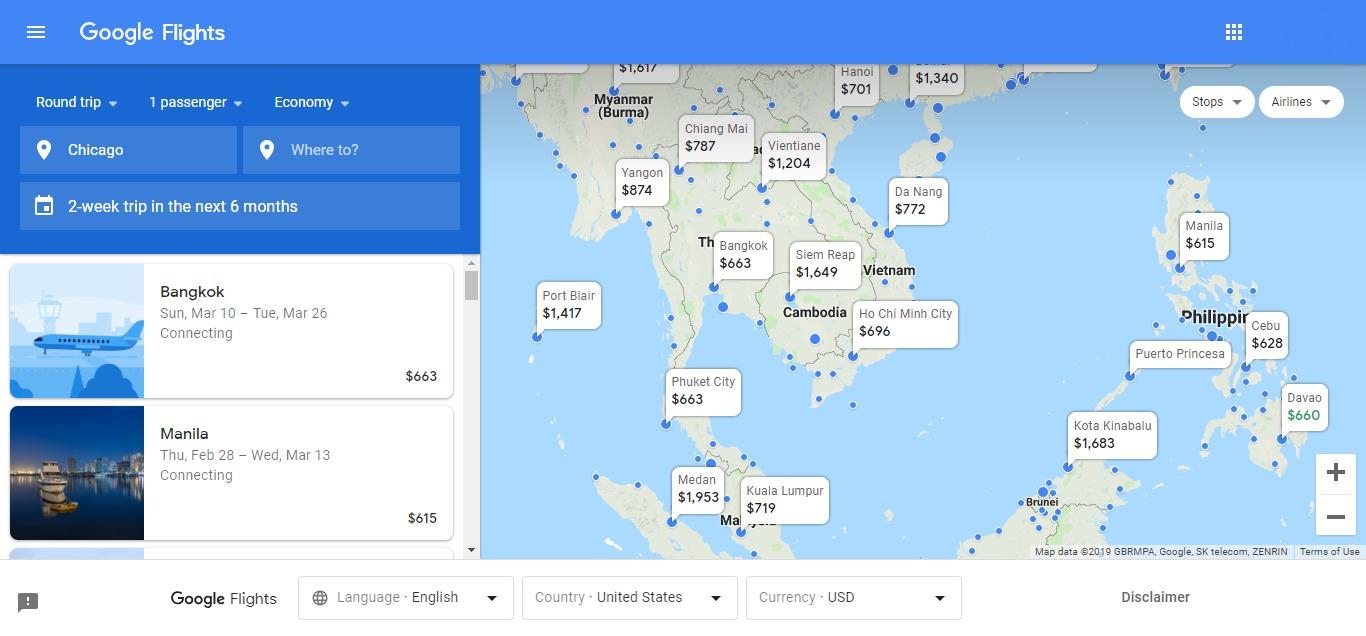Viewport: 1366px width, 636px height.
Task: Zoom in on the map
Action: [1336, 472]
